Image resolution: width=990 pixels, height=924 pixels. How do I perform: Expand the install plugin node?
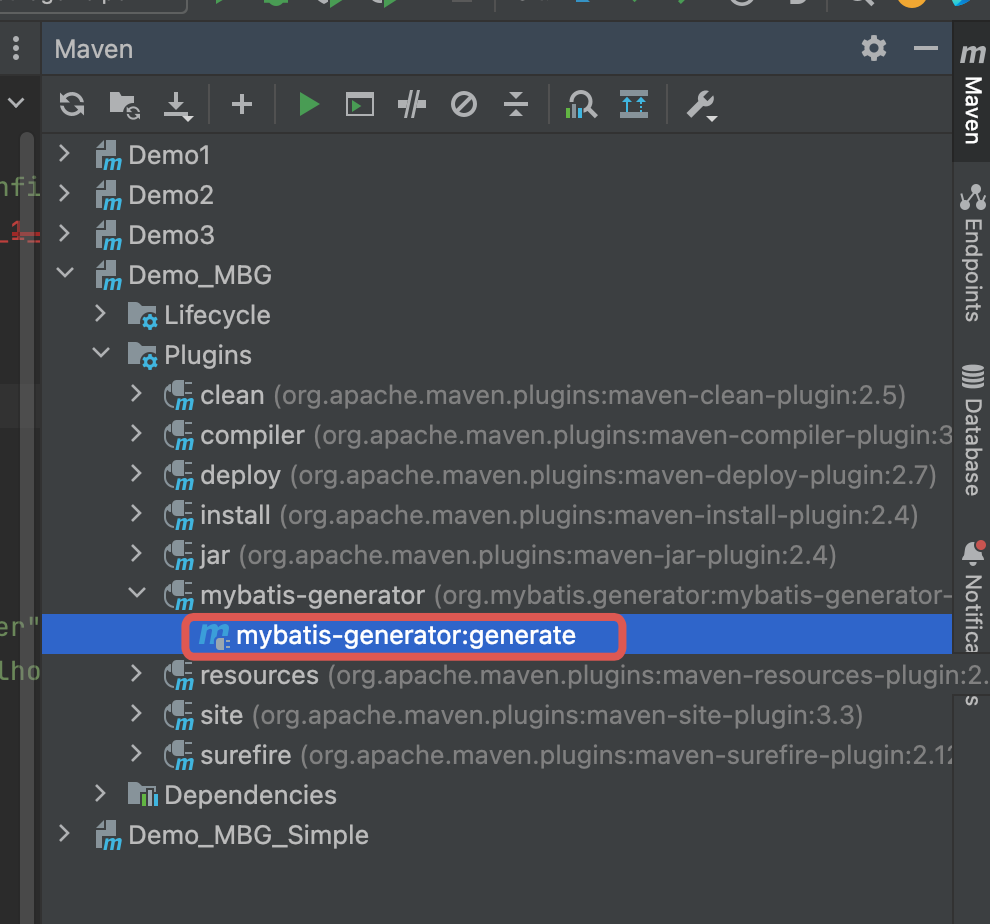(136, 513)
